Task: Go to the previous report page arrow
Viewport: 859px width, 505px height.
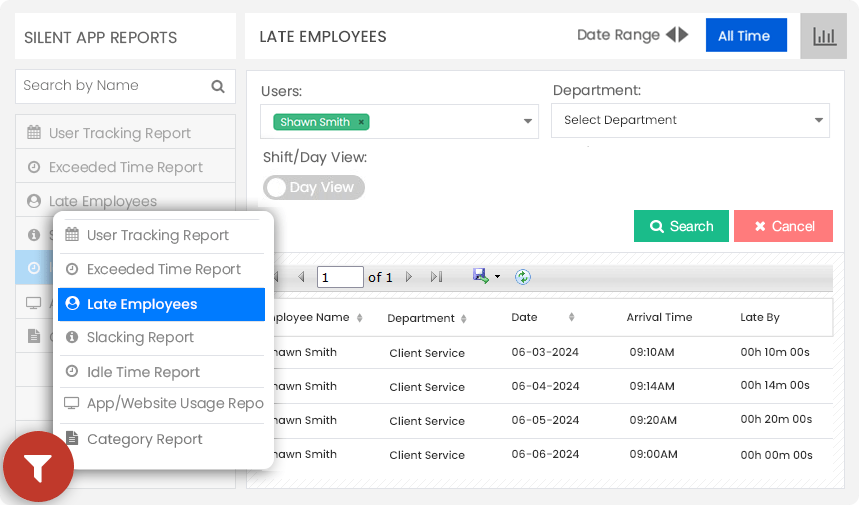Action: tap(301, 277)
